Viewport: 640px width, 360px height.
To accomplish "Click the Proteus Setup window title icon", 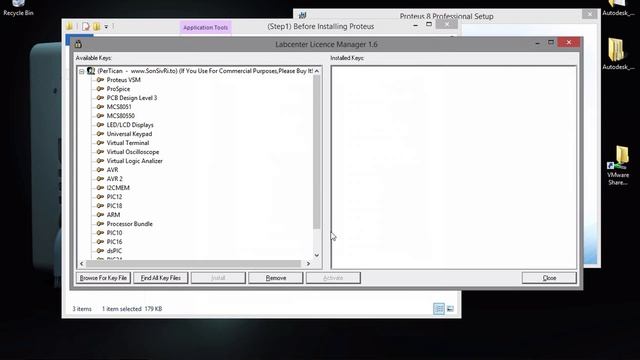I will pos(302,16).
